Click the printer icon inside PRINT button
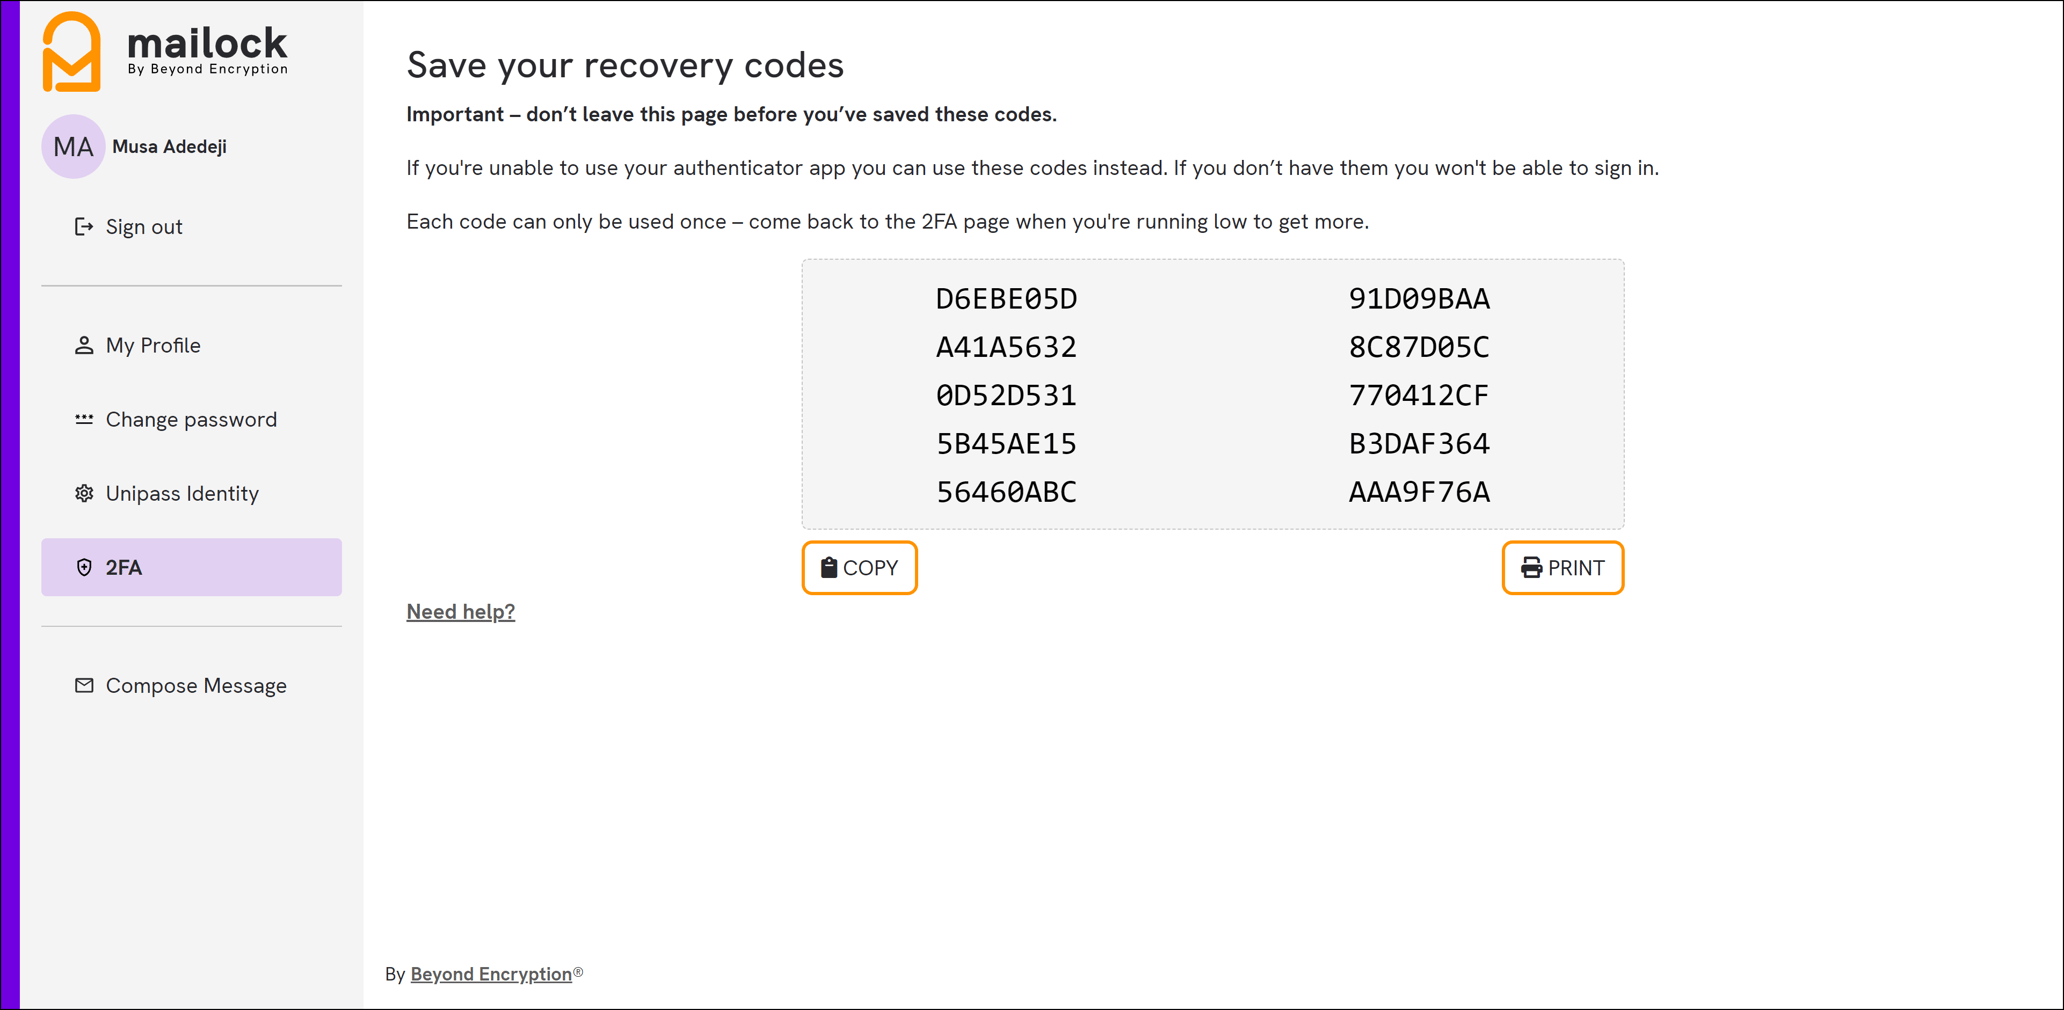 coord(1529,567)
